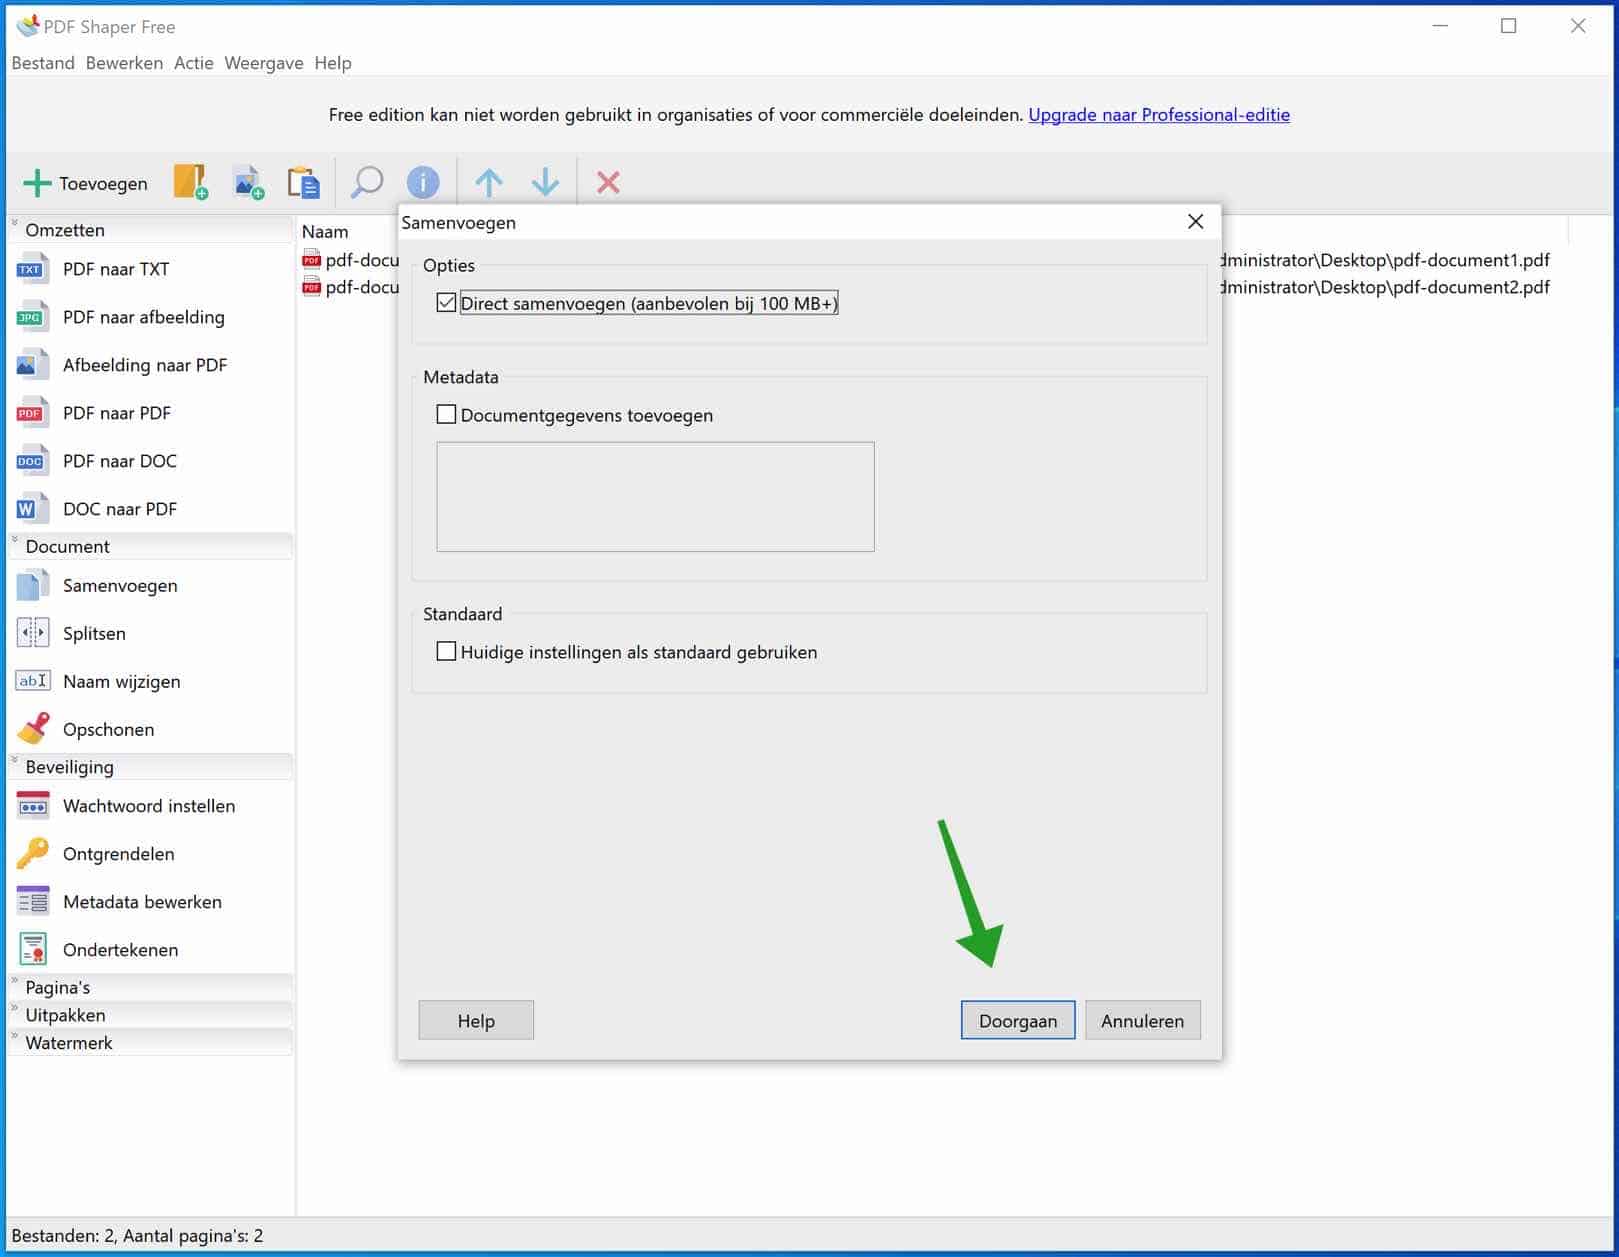The width and height of the screenshot is (1619, 1257).
Task: Remove file with red X icon
Action: pyautogui.click(x=608, y=182)
